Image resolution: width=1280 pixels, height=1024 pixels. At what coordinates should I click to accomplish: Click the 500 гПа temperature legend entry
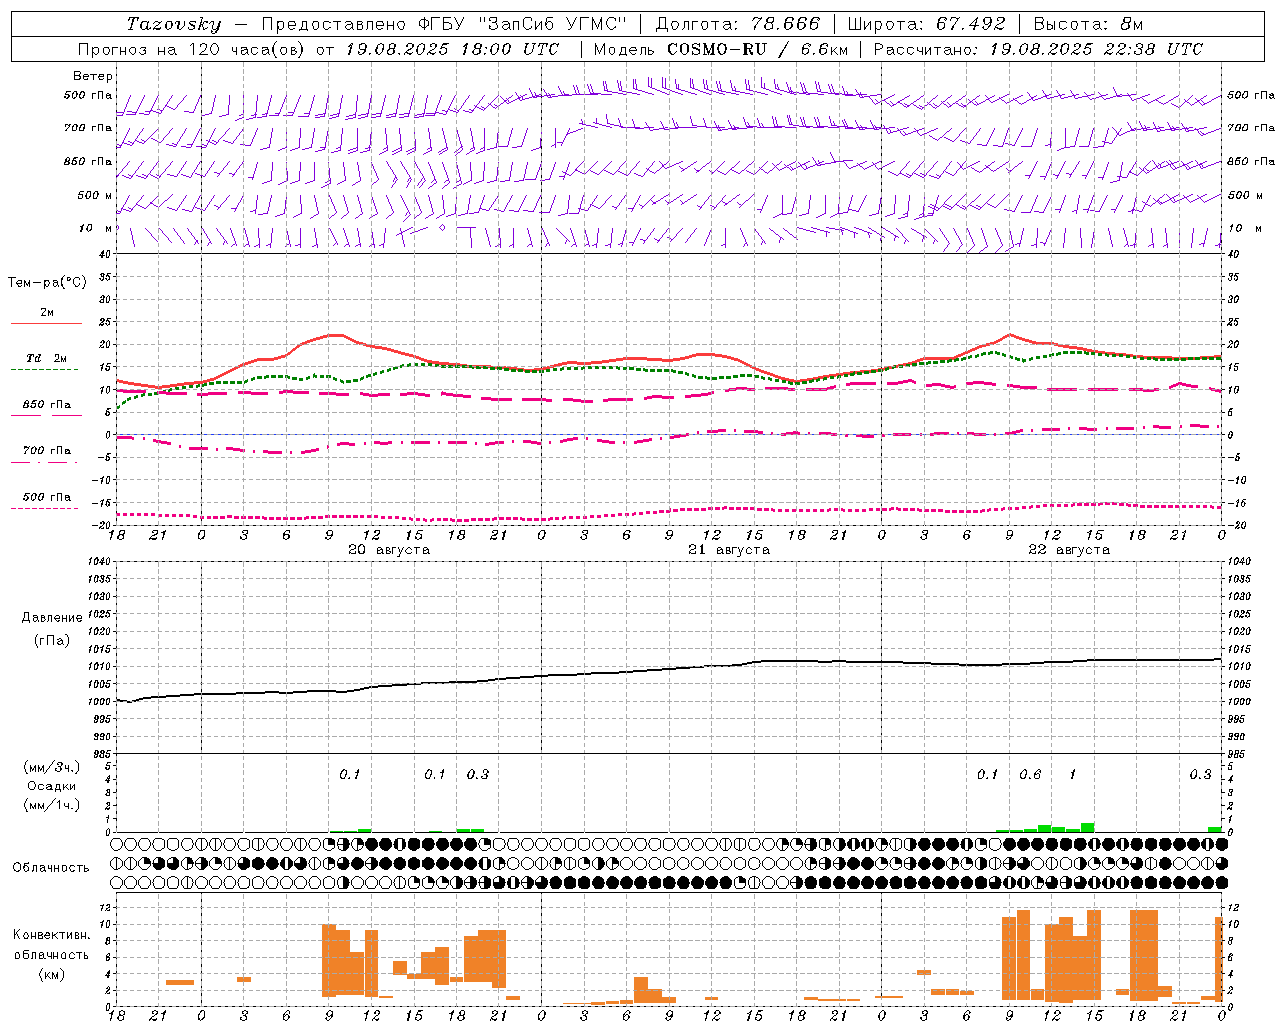tap(46, 501)
